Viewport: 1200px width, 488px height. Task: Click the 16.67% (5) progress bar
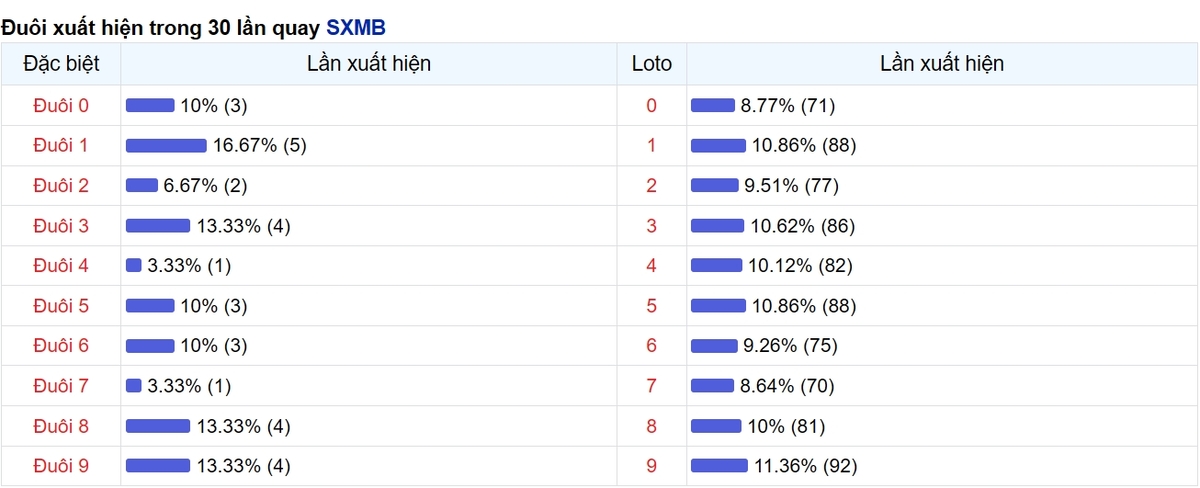pos(166,145)
